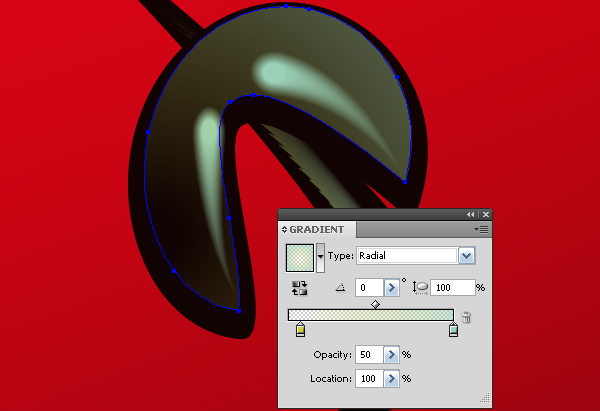This screenshot has height=411, width=600.
Task: Click the aspect ratio icon
Action: tap(420, 287)
